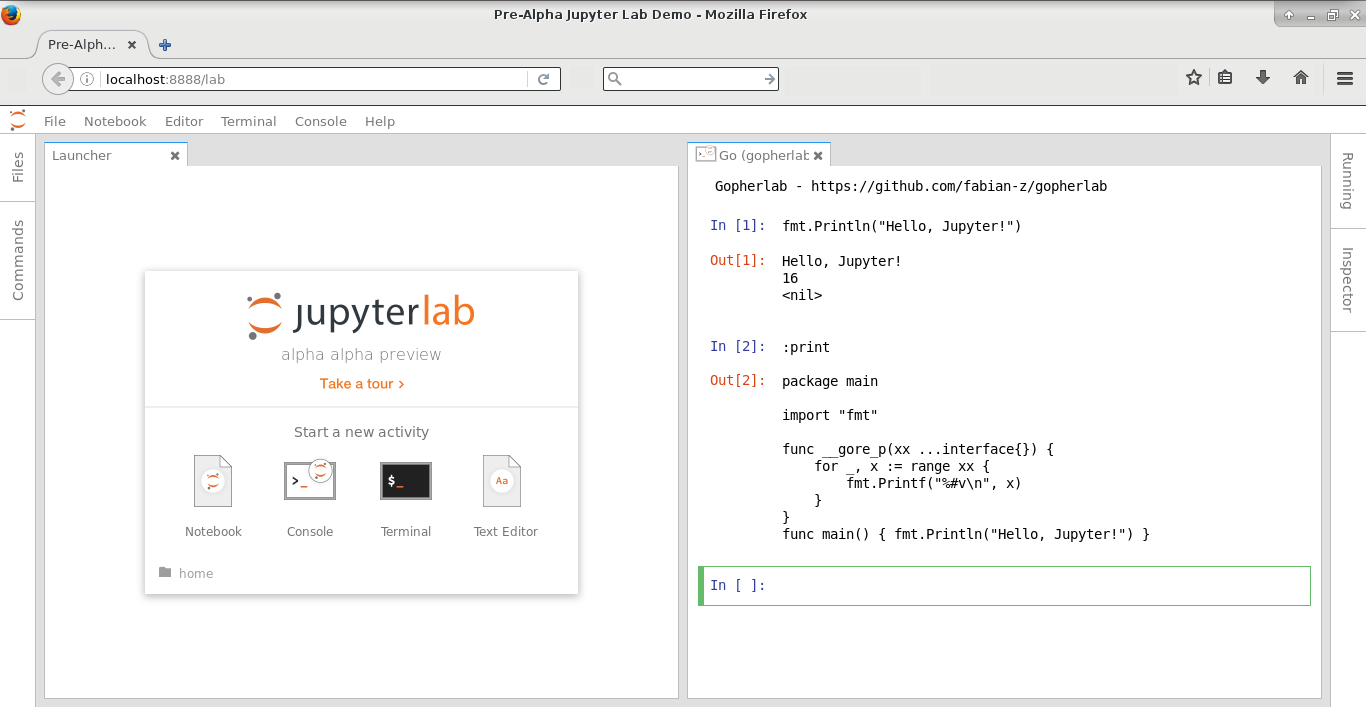Open the Notebook menu
This screenshot has width=1366, height=707.
pos(115,121)
